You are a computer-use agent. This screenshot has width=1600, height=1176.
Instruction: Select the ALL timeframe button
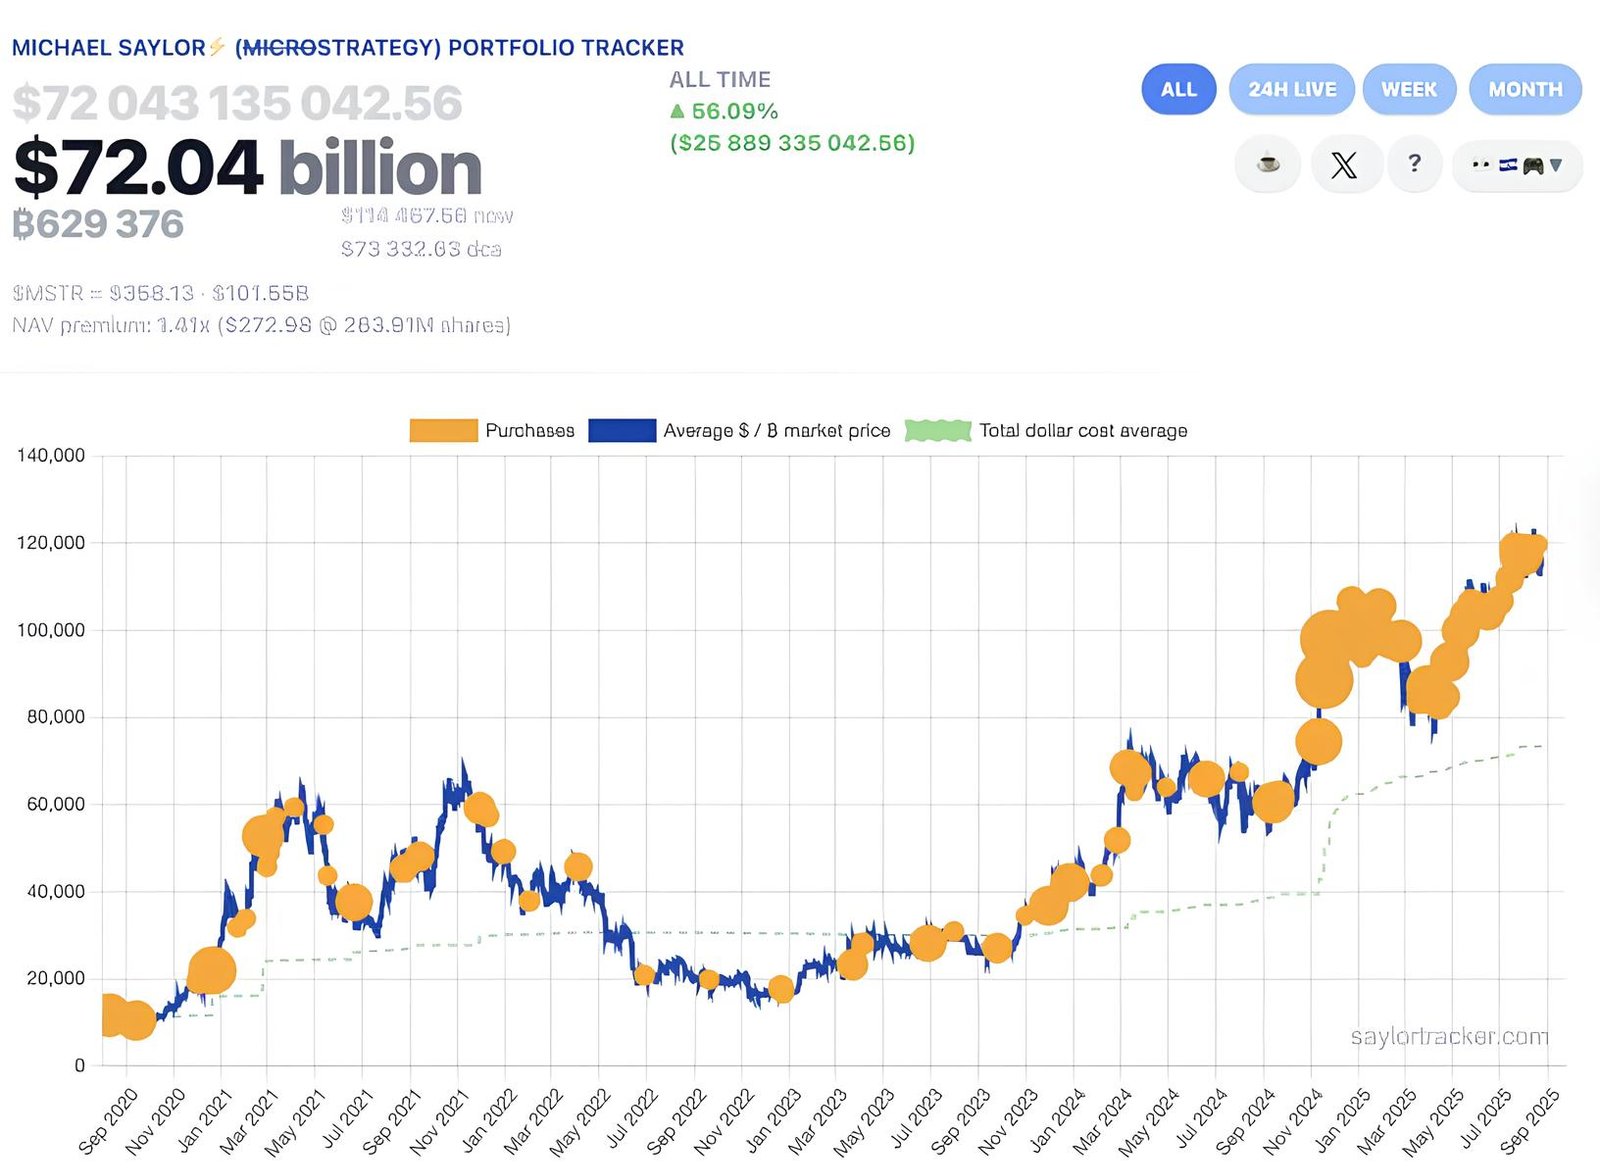(1178, 89)
